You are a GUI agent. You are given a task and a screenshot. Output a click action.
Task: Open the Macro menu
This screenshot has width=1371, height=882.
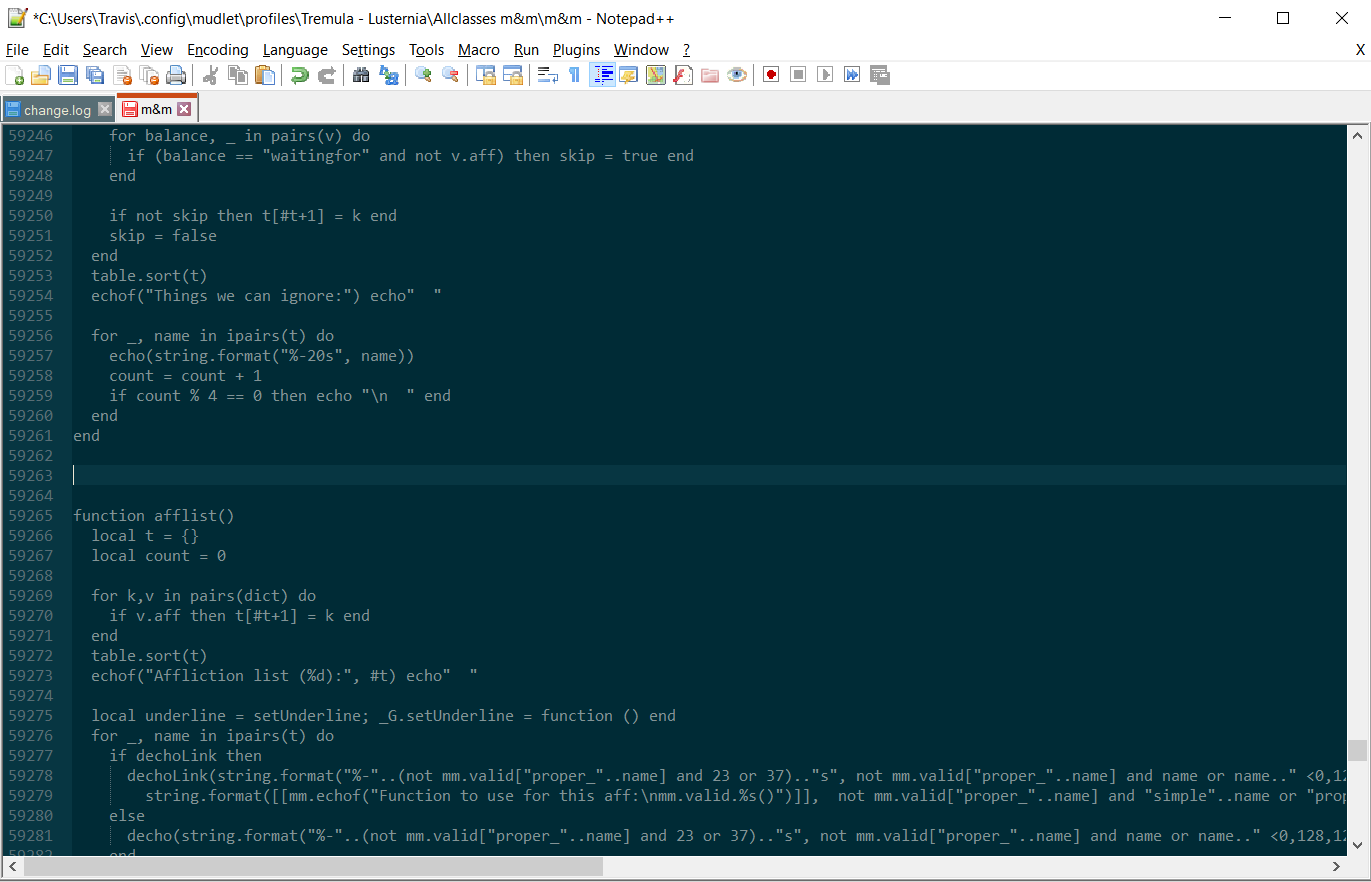tap(479, 50)
